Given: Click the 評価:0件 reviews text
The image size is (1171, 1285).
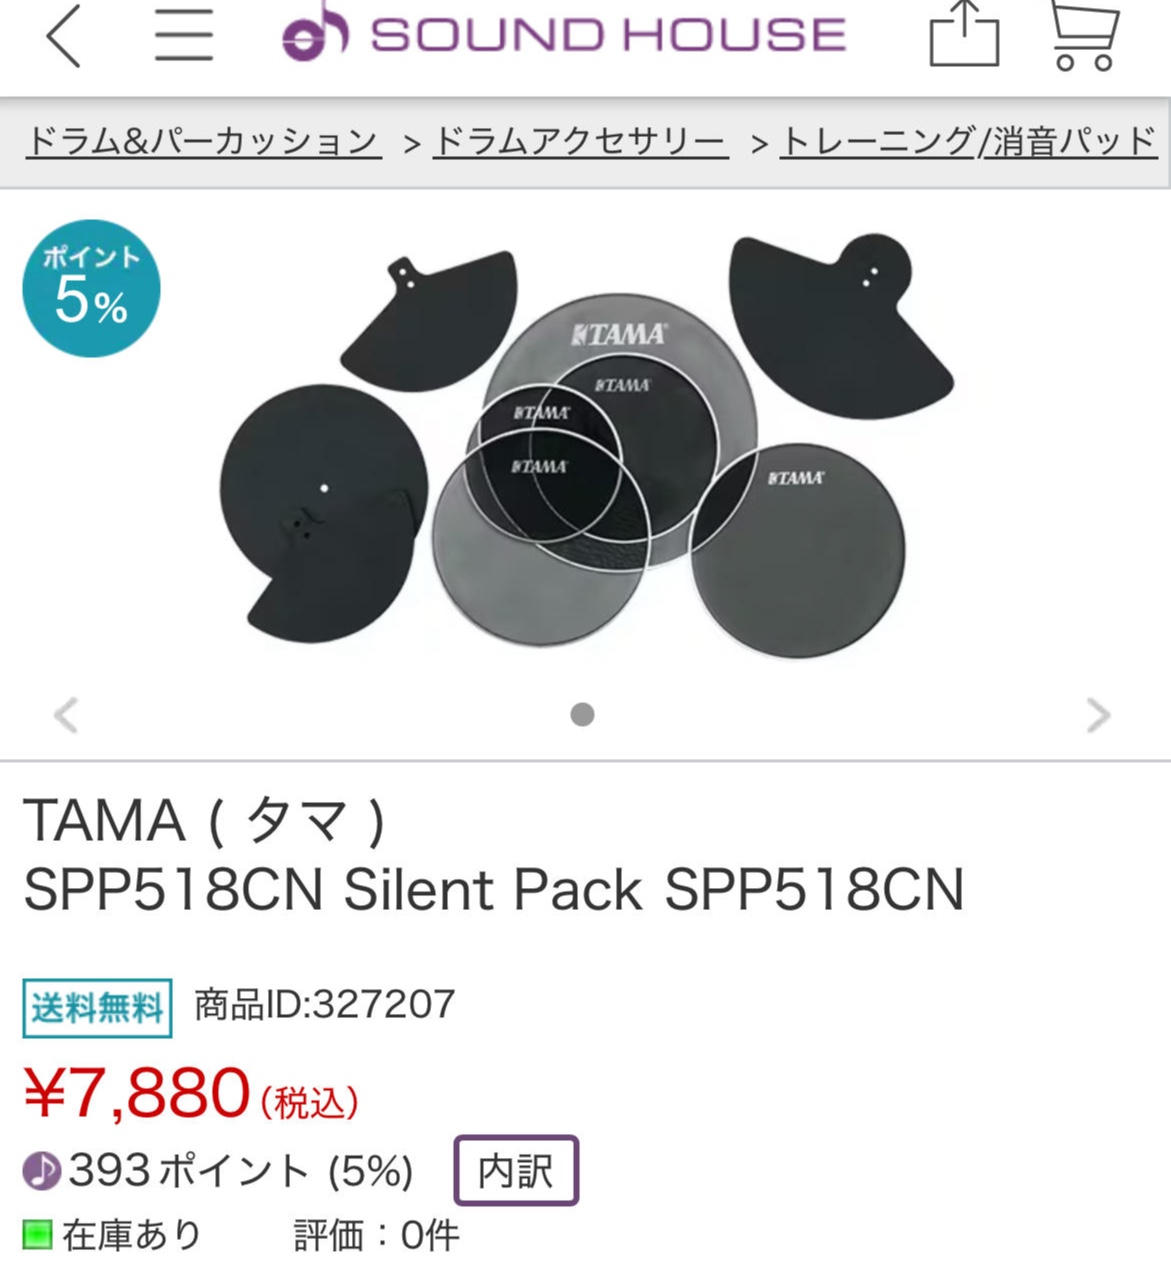Looking at the screenshot, I should [x=377, y=1236].
